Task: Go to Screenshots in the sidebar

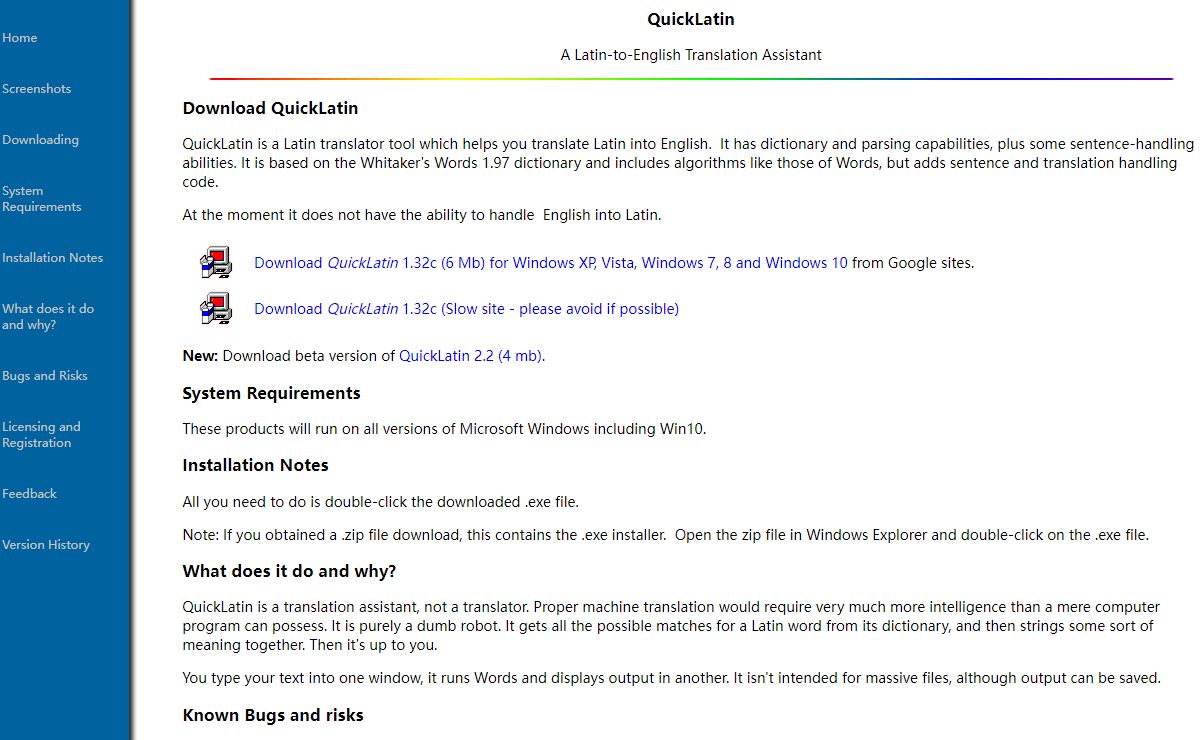Action: (37, 89)
